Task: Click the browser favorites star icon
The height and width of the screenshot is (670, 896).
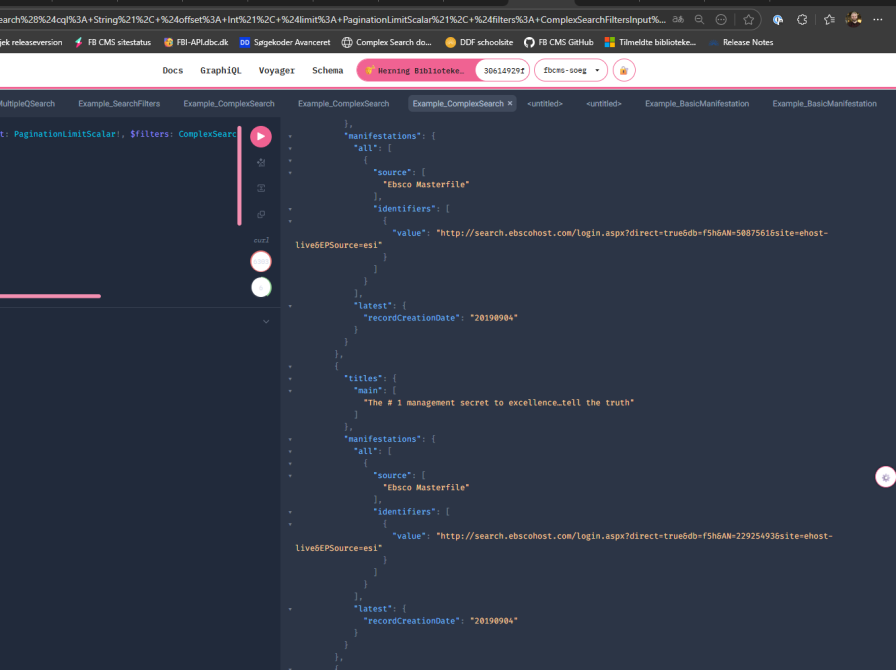Action: click(748, 19)
